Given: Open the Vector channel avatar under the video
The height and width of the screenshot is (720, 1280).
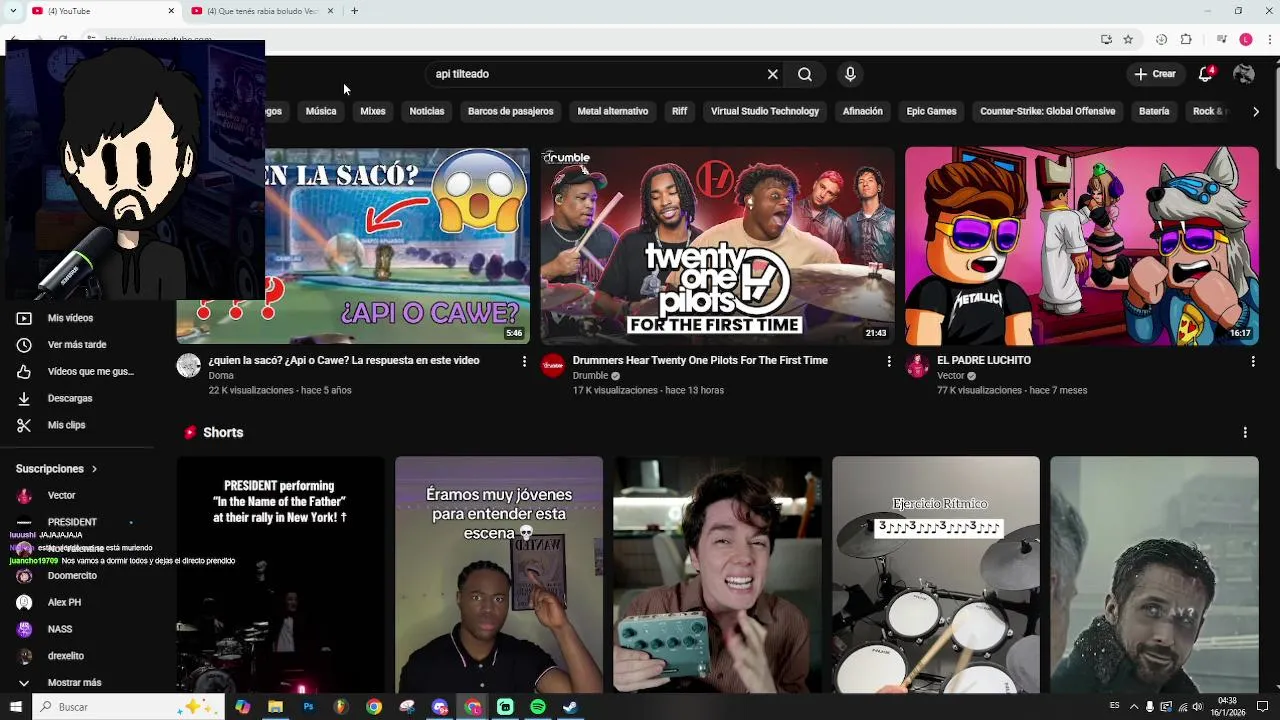Looking at the screenshot, I should coord(917,365).
